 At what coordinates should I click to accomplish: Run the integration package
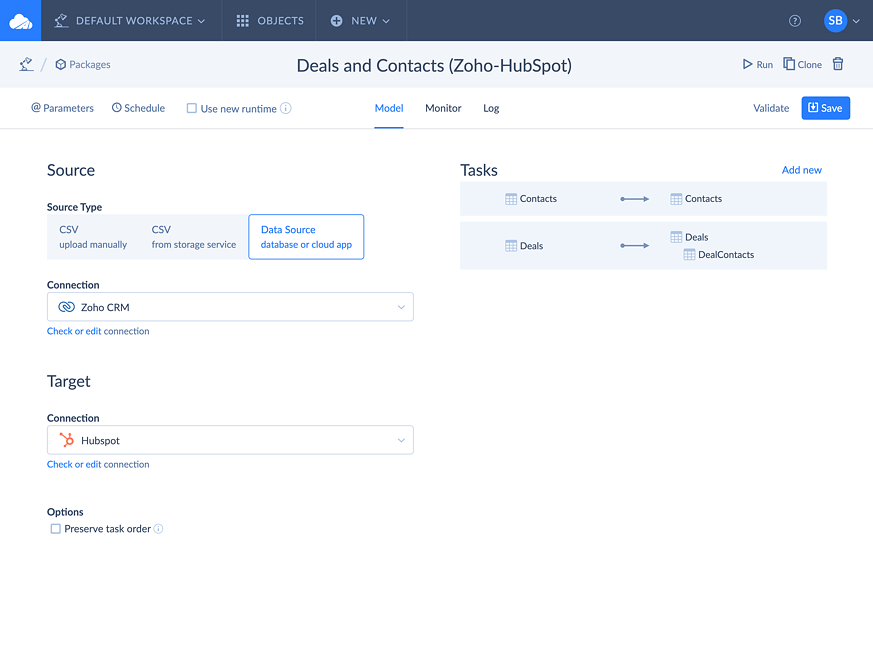point(757,64)
